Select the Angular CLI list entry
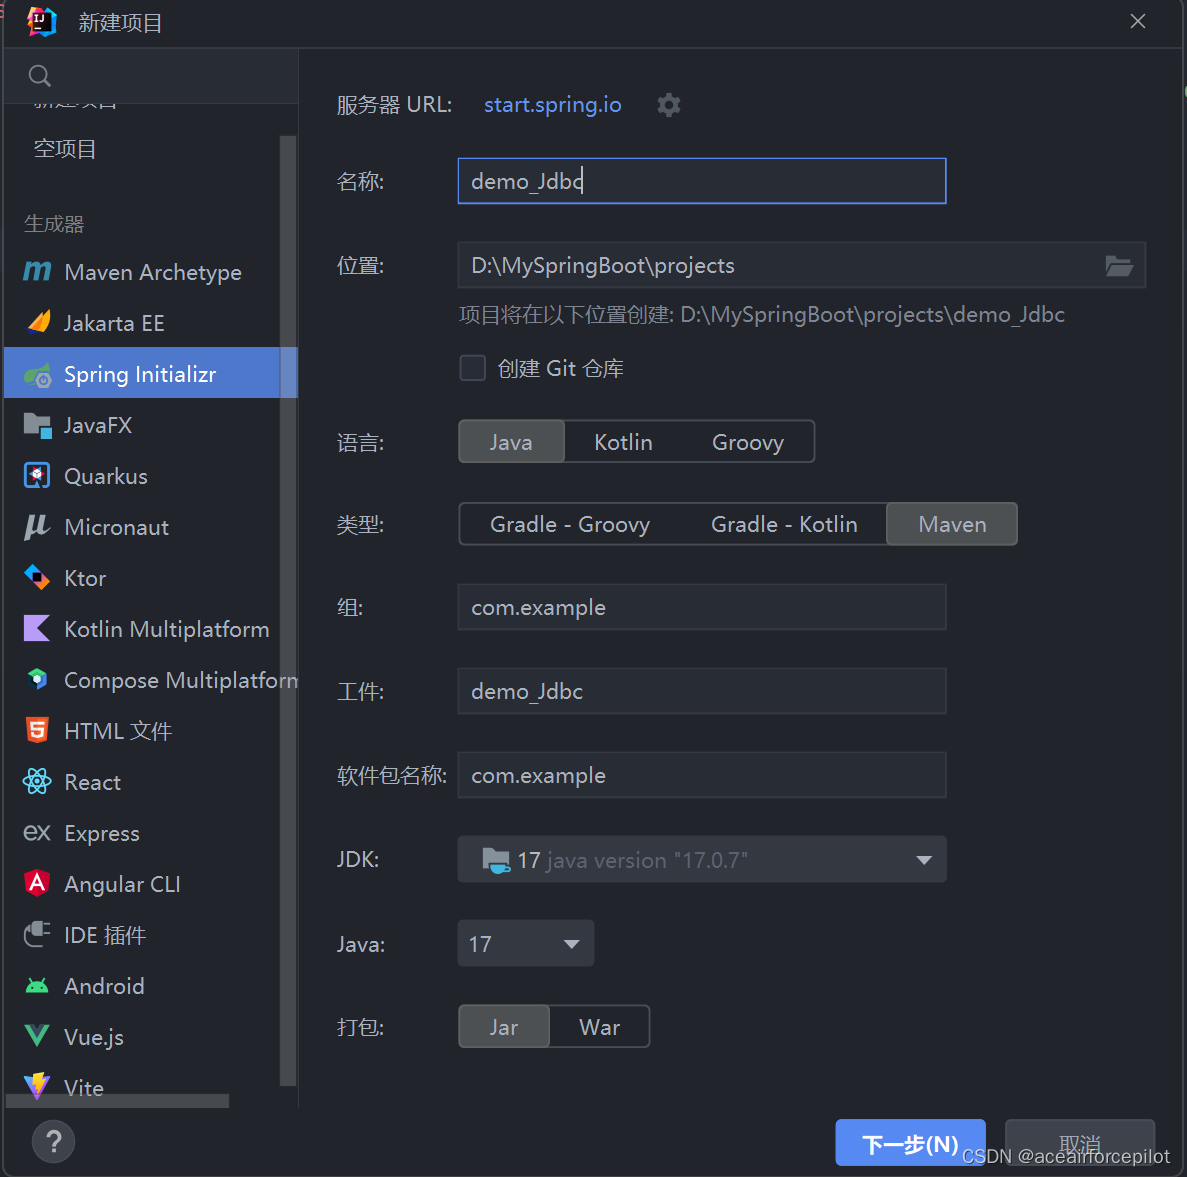Image resolution: width=1187 pixels, height=1177 pixels. [142, 884]
